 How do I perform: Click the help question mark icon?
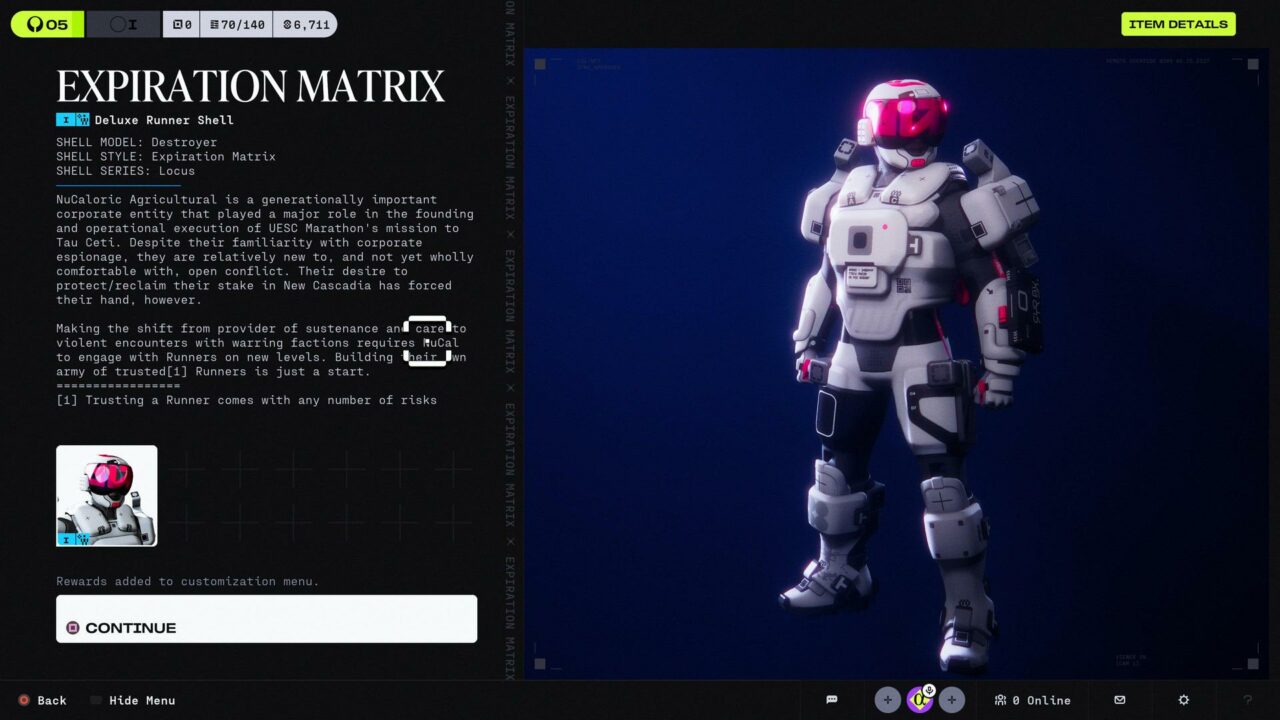(x=1247, y=700)
